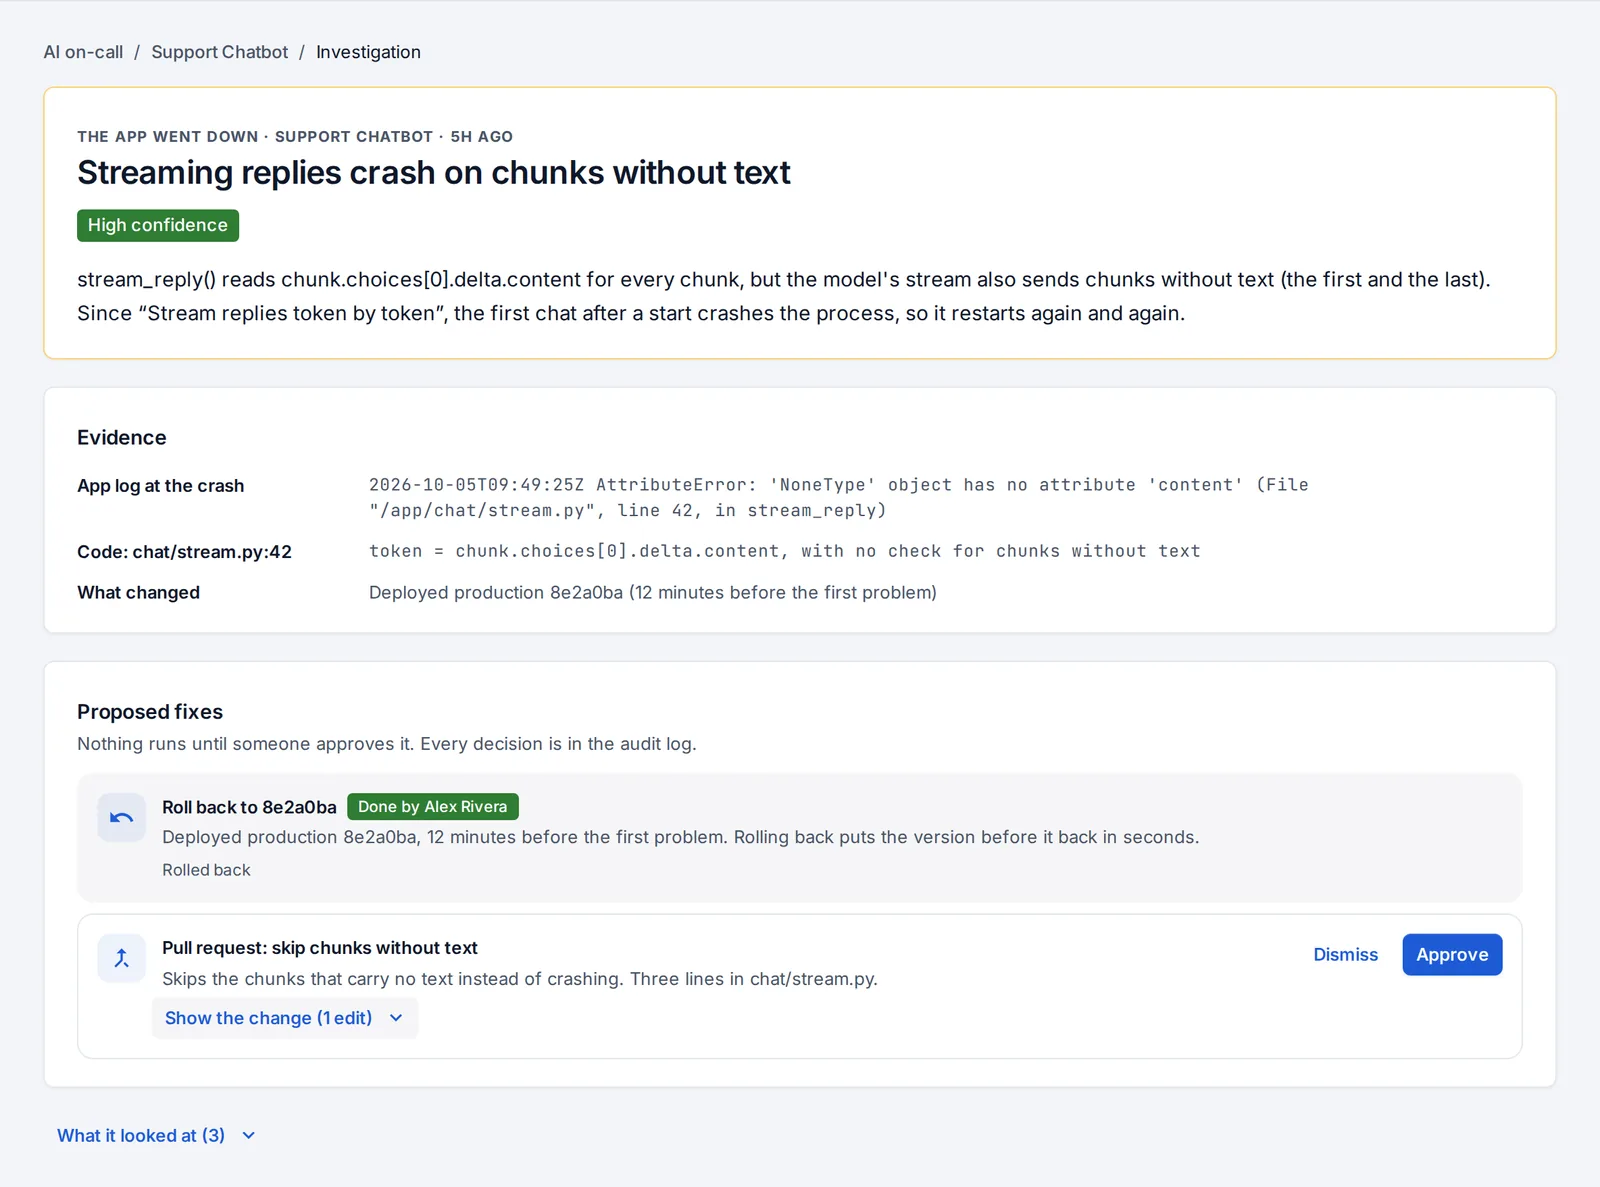Expand What it looked at (3)
1600x1187 pixels.
[157, 1135]
